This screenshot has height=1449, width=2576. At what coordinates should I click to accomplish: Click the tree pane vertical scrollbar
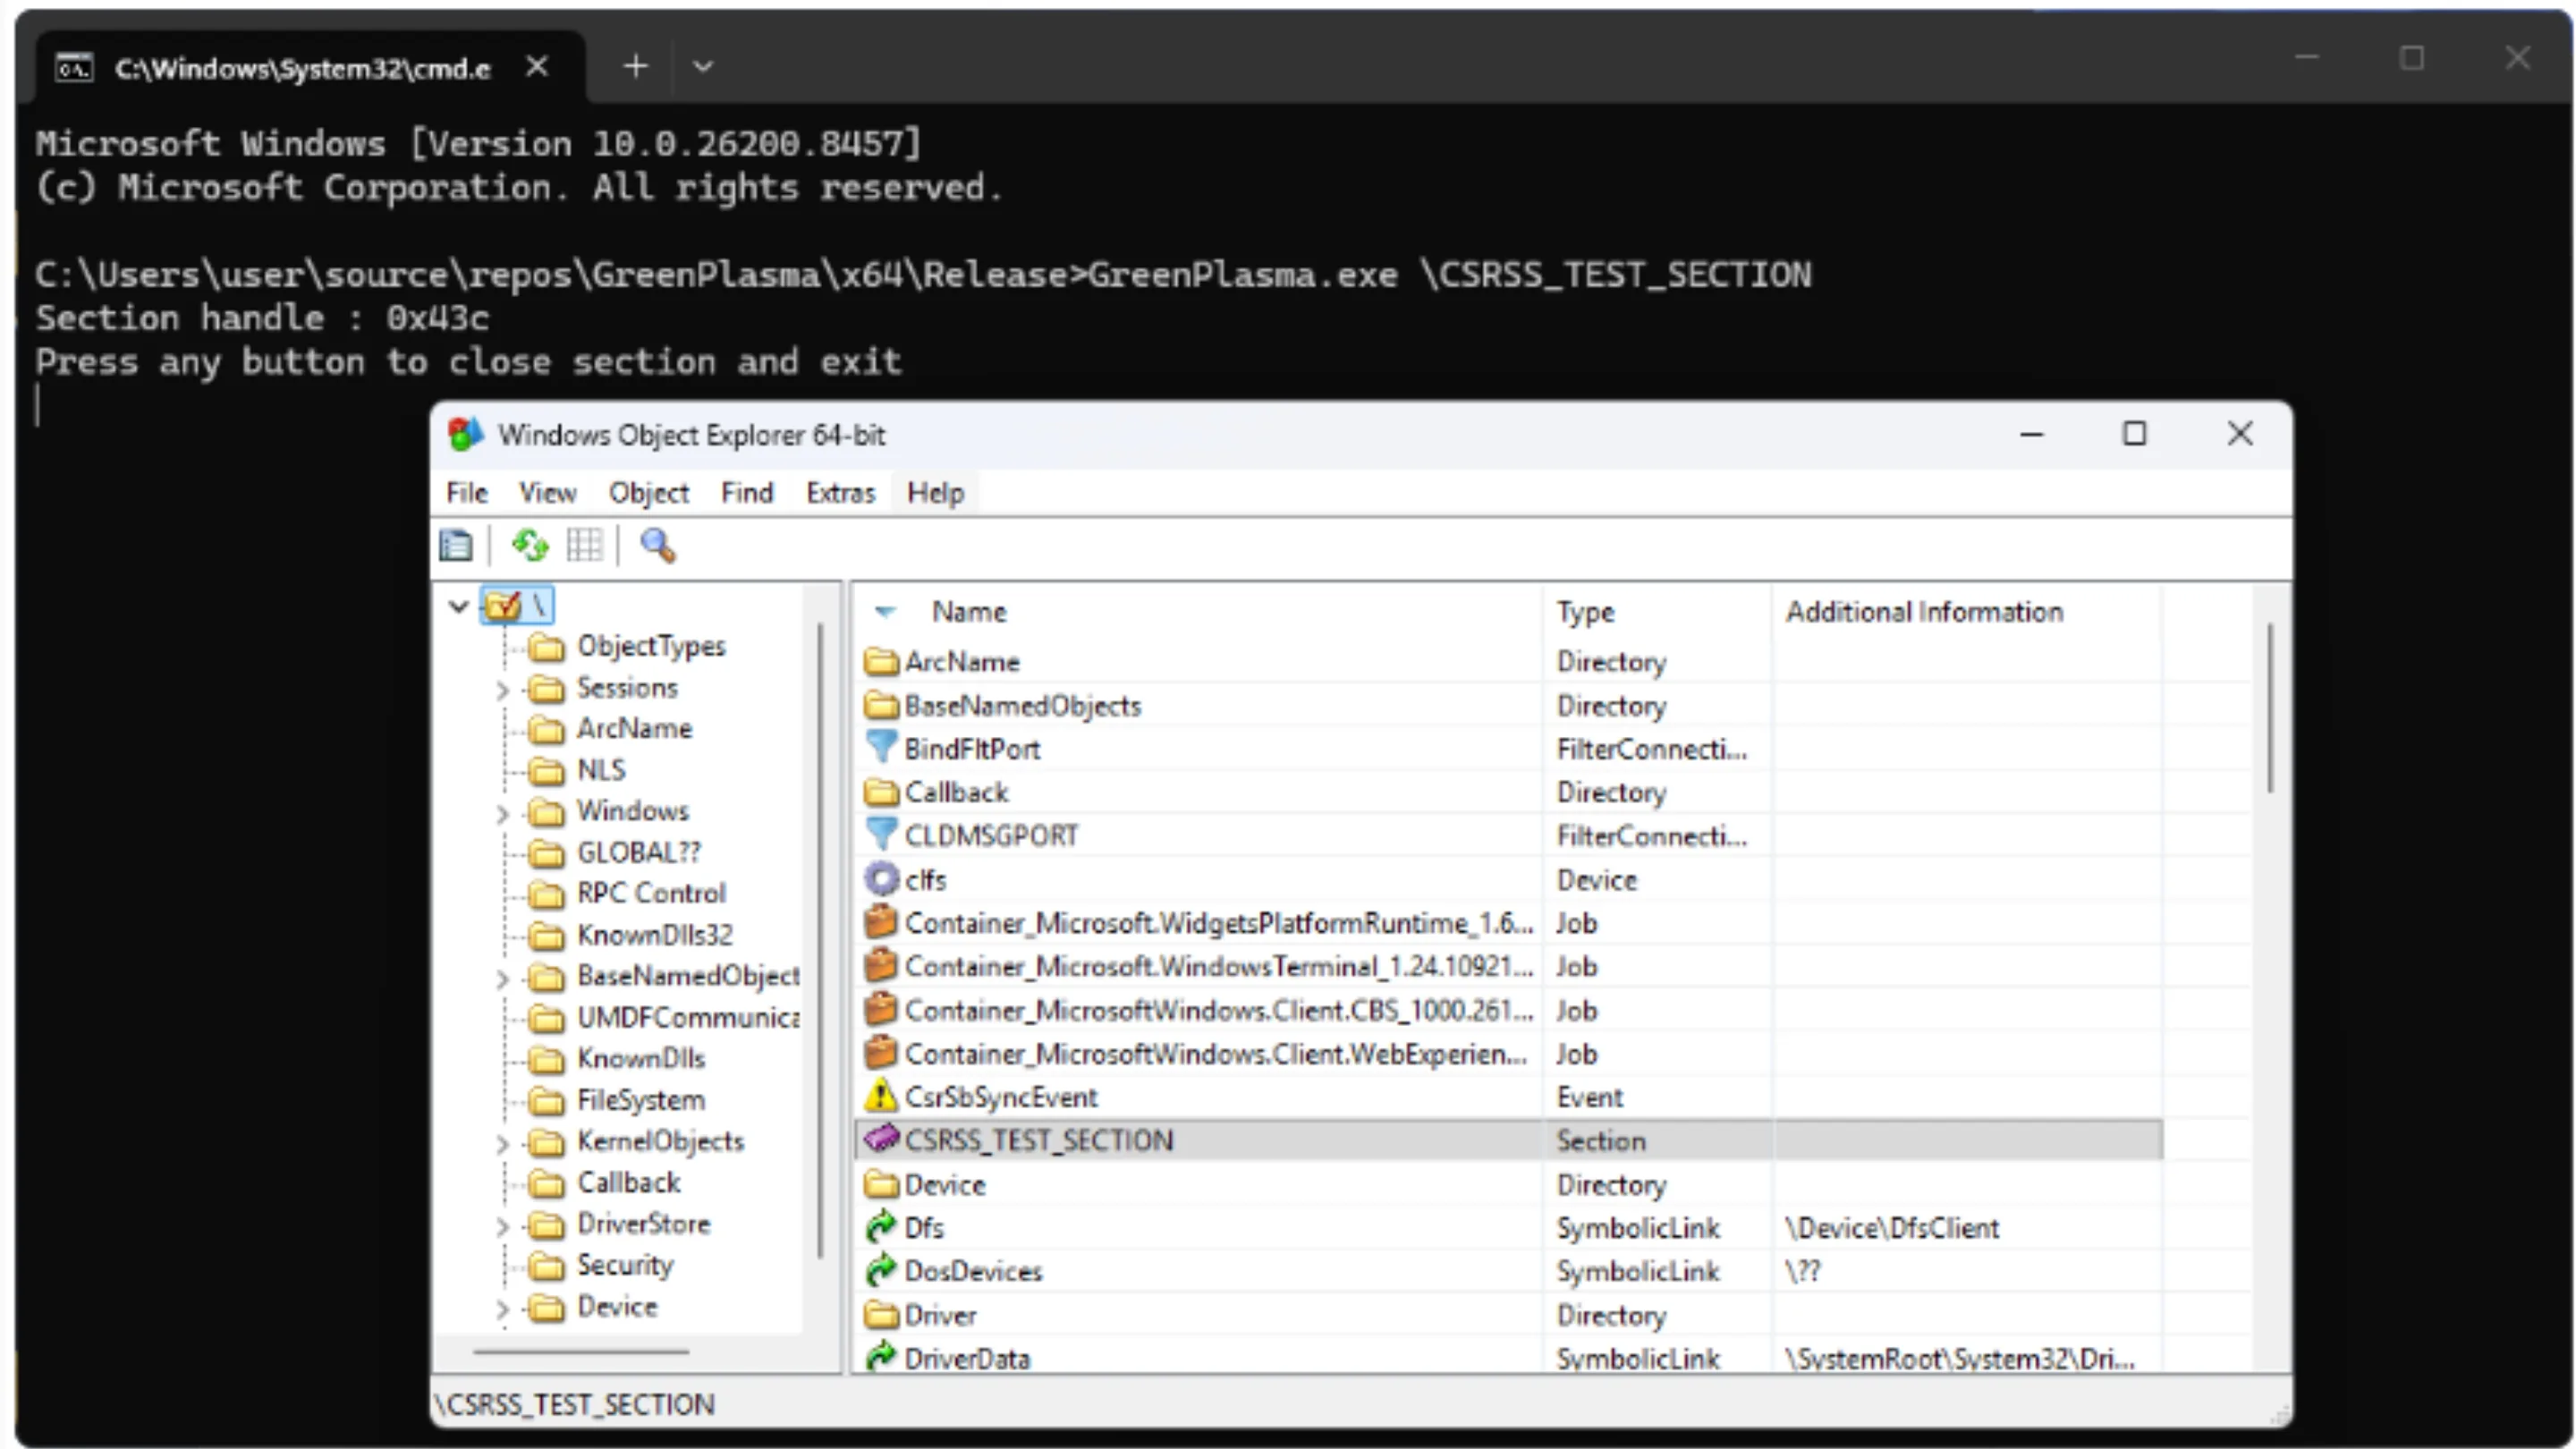(x=820, y=940)
